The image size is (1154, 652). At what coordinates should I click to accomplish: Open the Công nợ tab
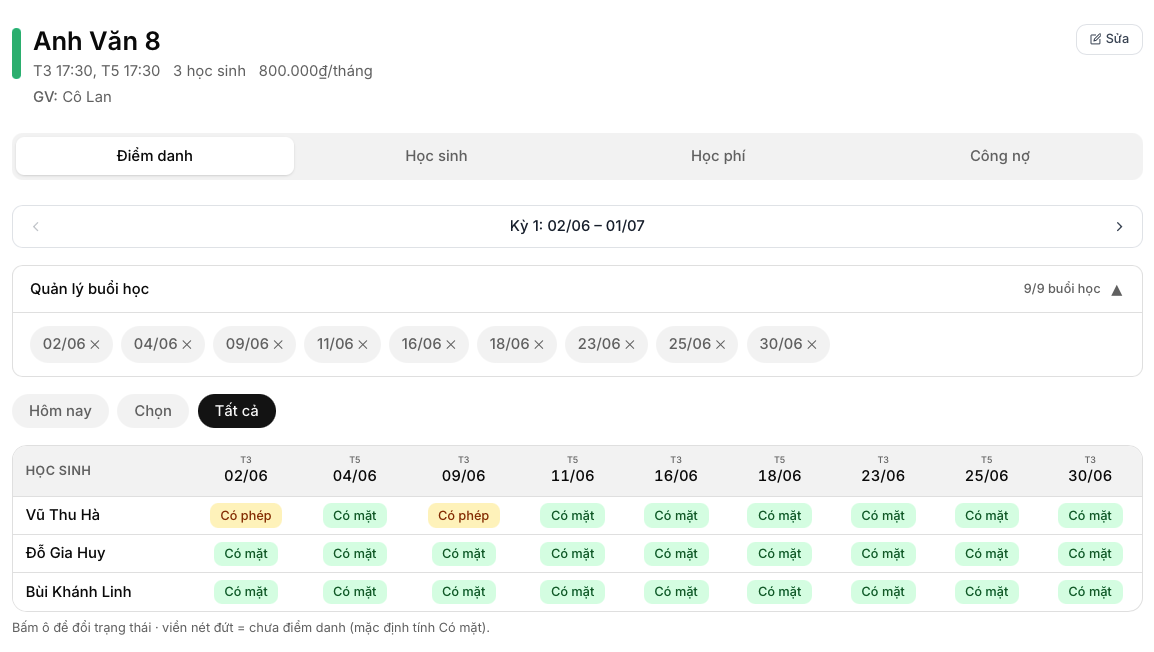pos(999,156)
